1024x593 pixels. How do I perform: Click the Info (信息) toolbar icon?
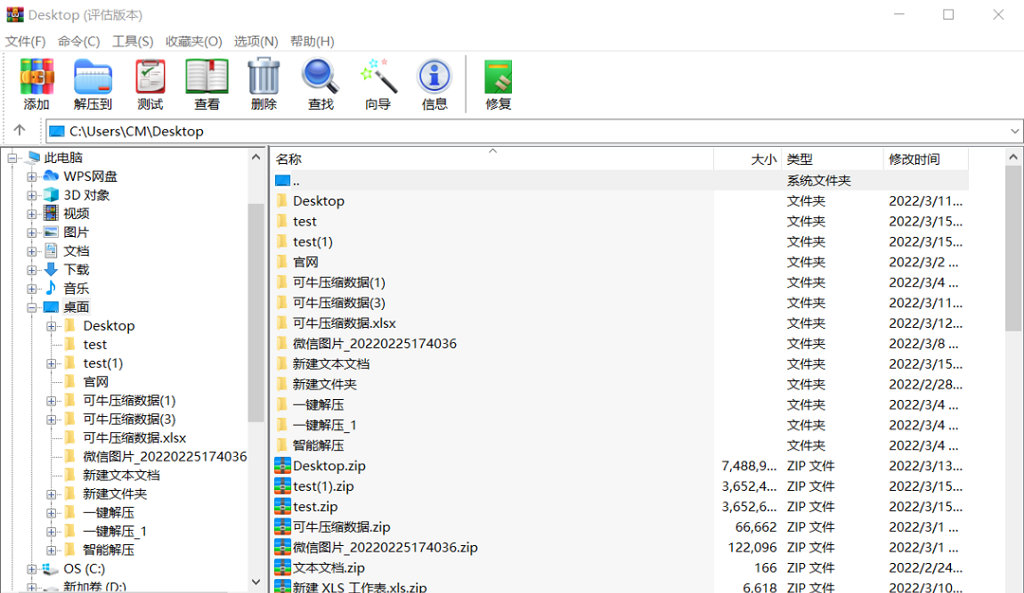[434, 76]
